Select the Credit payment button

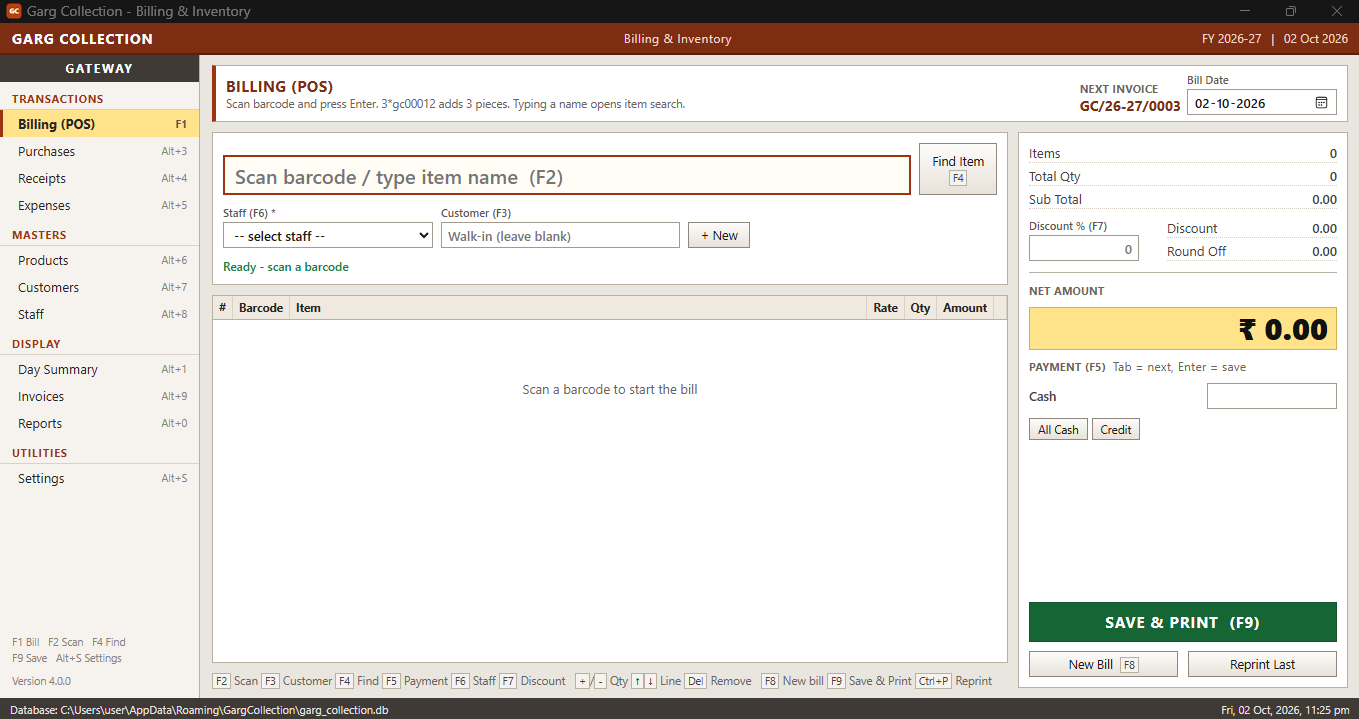[x=1116, y=429]
